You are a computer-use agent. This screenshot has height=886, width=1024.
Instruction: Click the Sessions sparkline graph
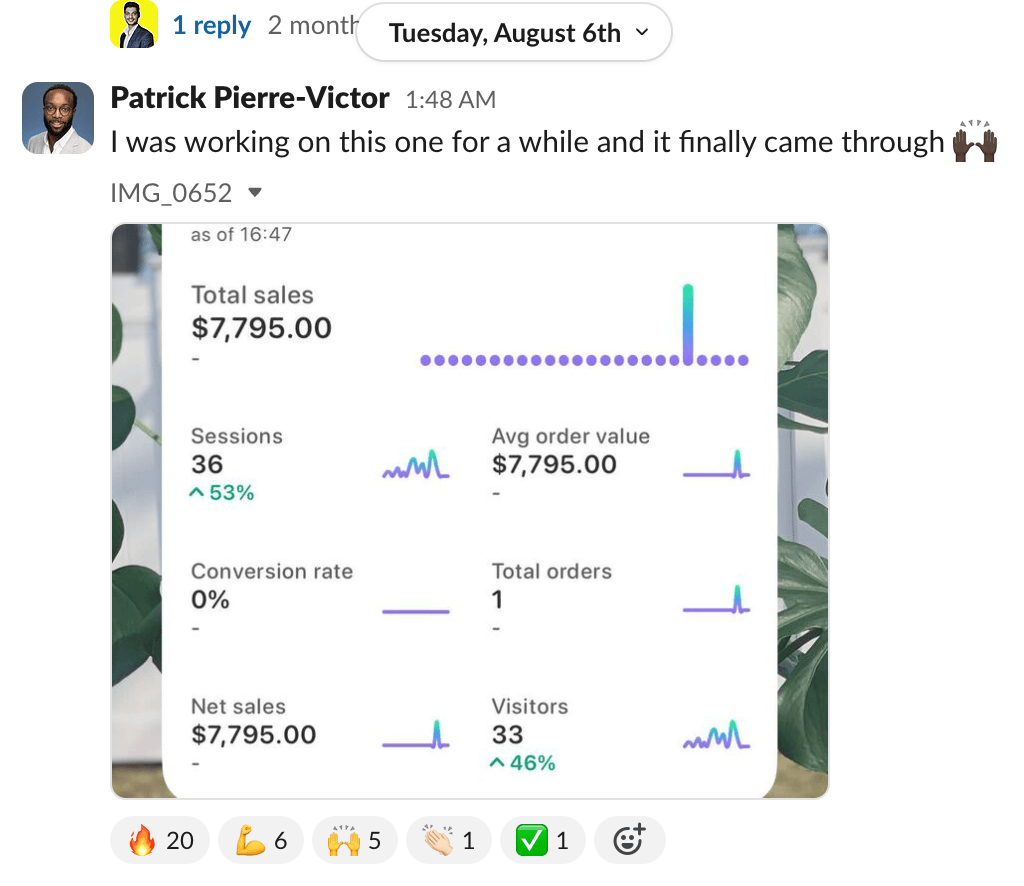tap(415, 464)
